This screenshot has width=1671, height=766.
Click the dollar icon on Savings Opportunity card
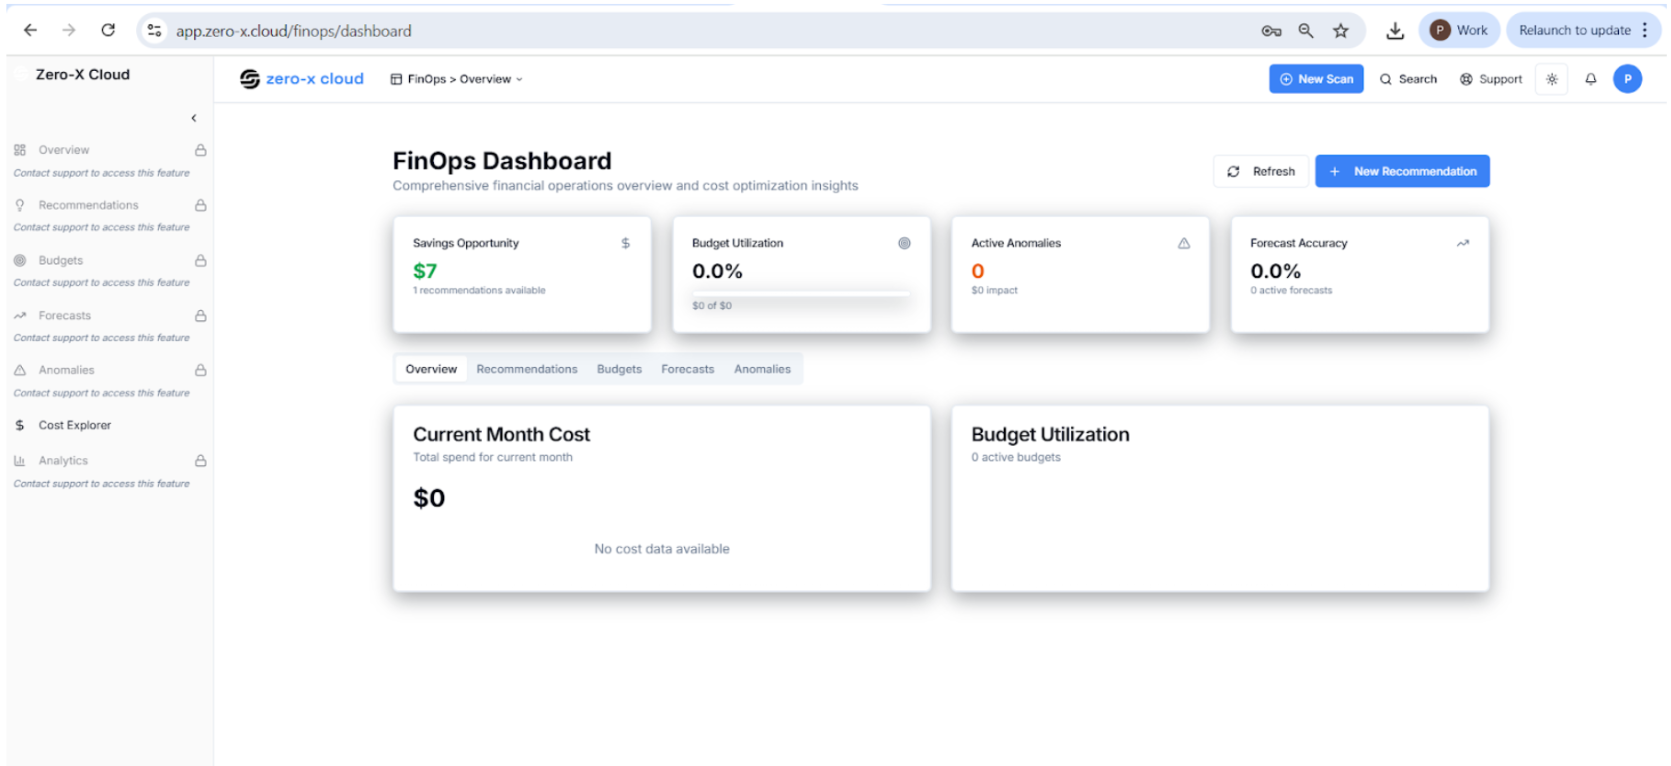pyautogui.click(x=626, y=243)
